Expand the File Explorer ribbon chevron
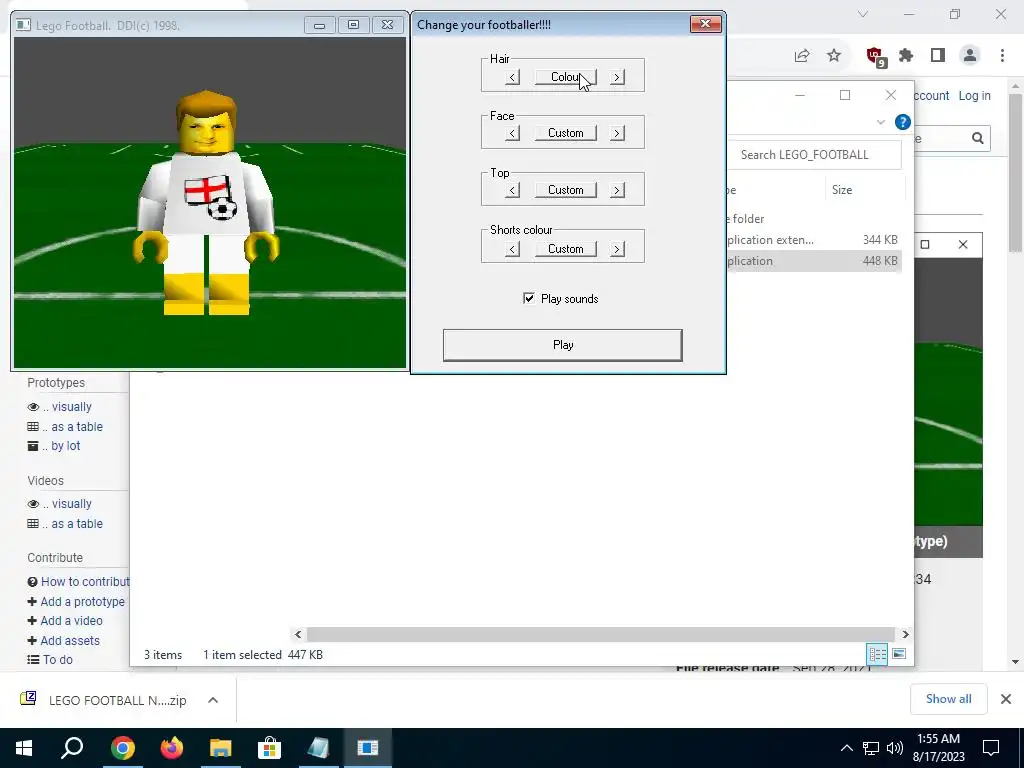 tap(880, 122)
